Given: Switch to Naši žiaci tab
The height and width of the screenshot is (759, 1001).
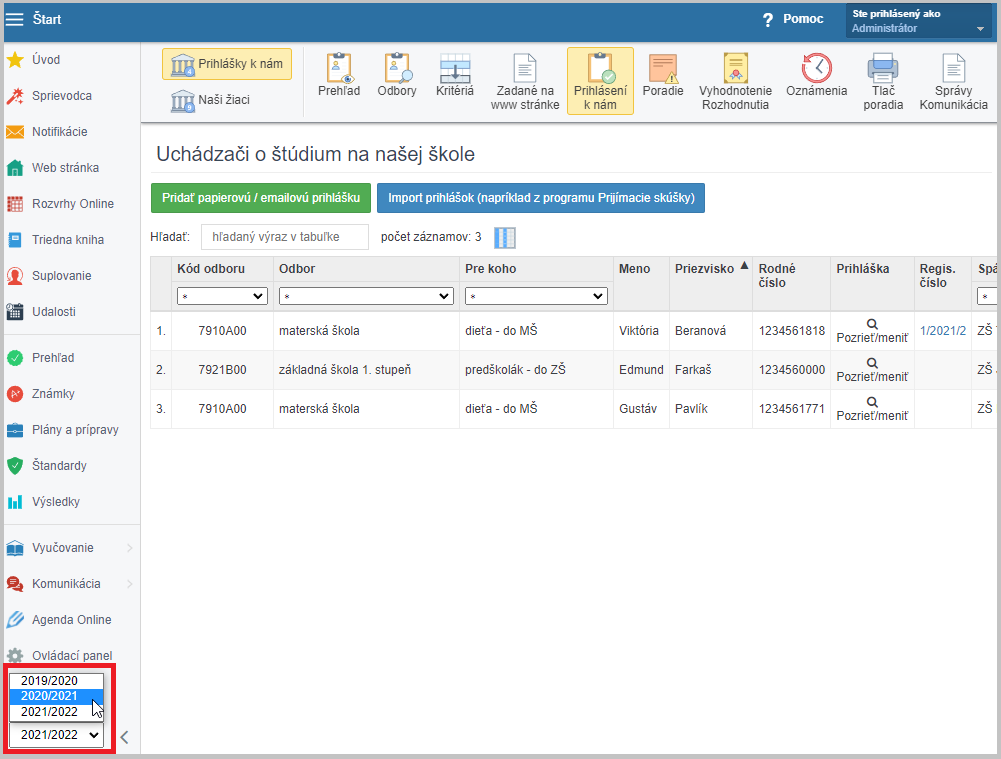Looking at the screenshot, I should click(211, 100).
